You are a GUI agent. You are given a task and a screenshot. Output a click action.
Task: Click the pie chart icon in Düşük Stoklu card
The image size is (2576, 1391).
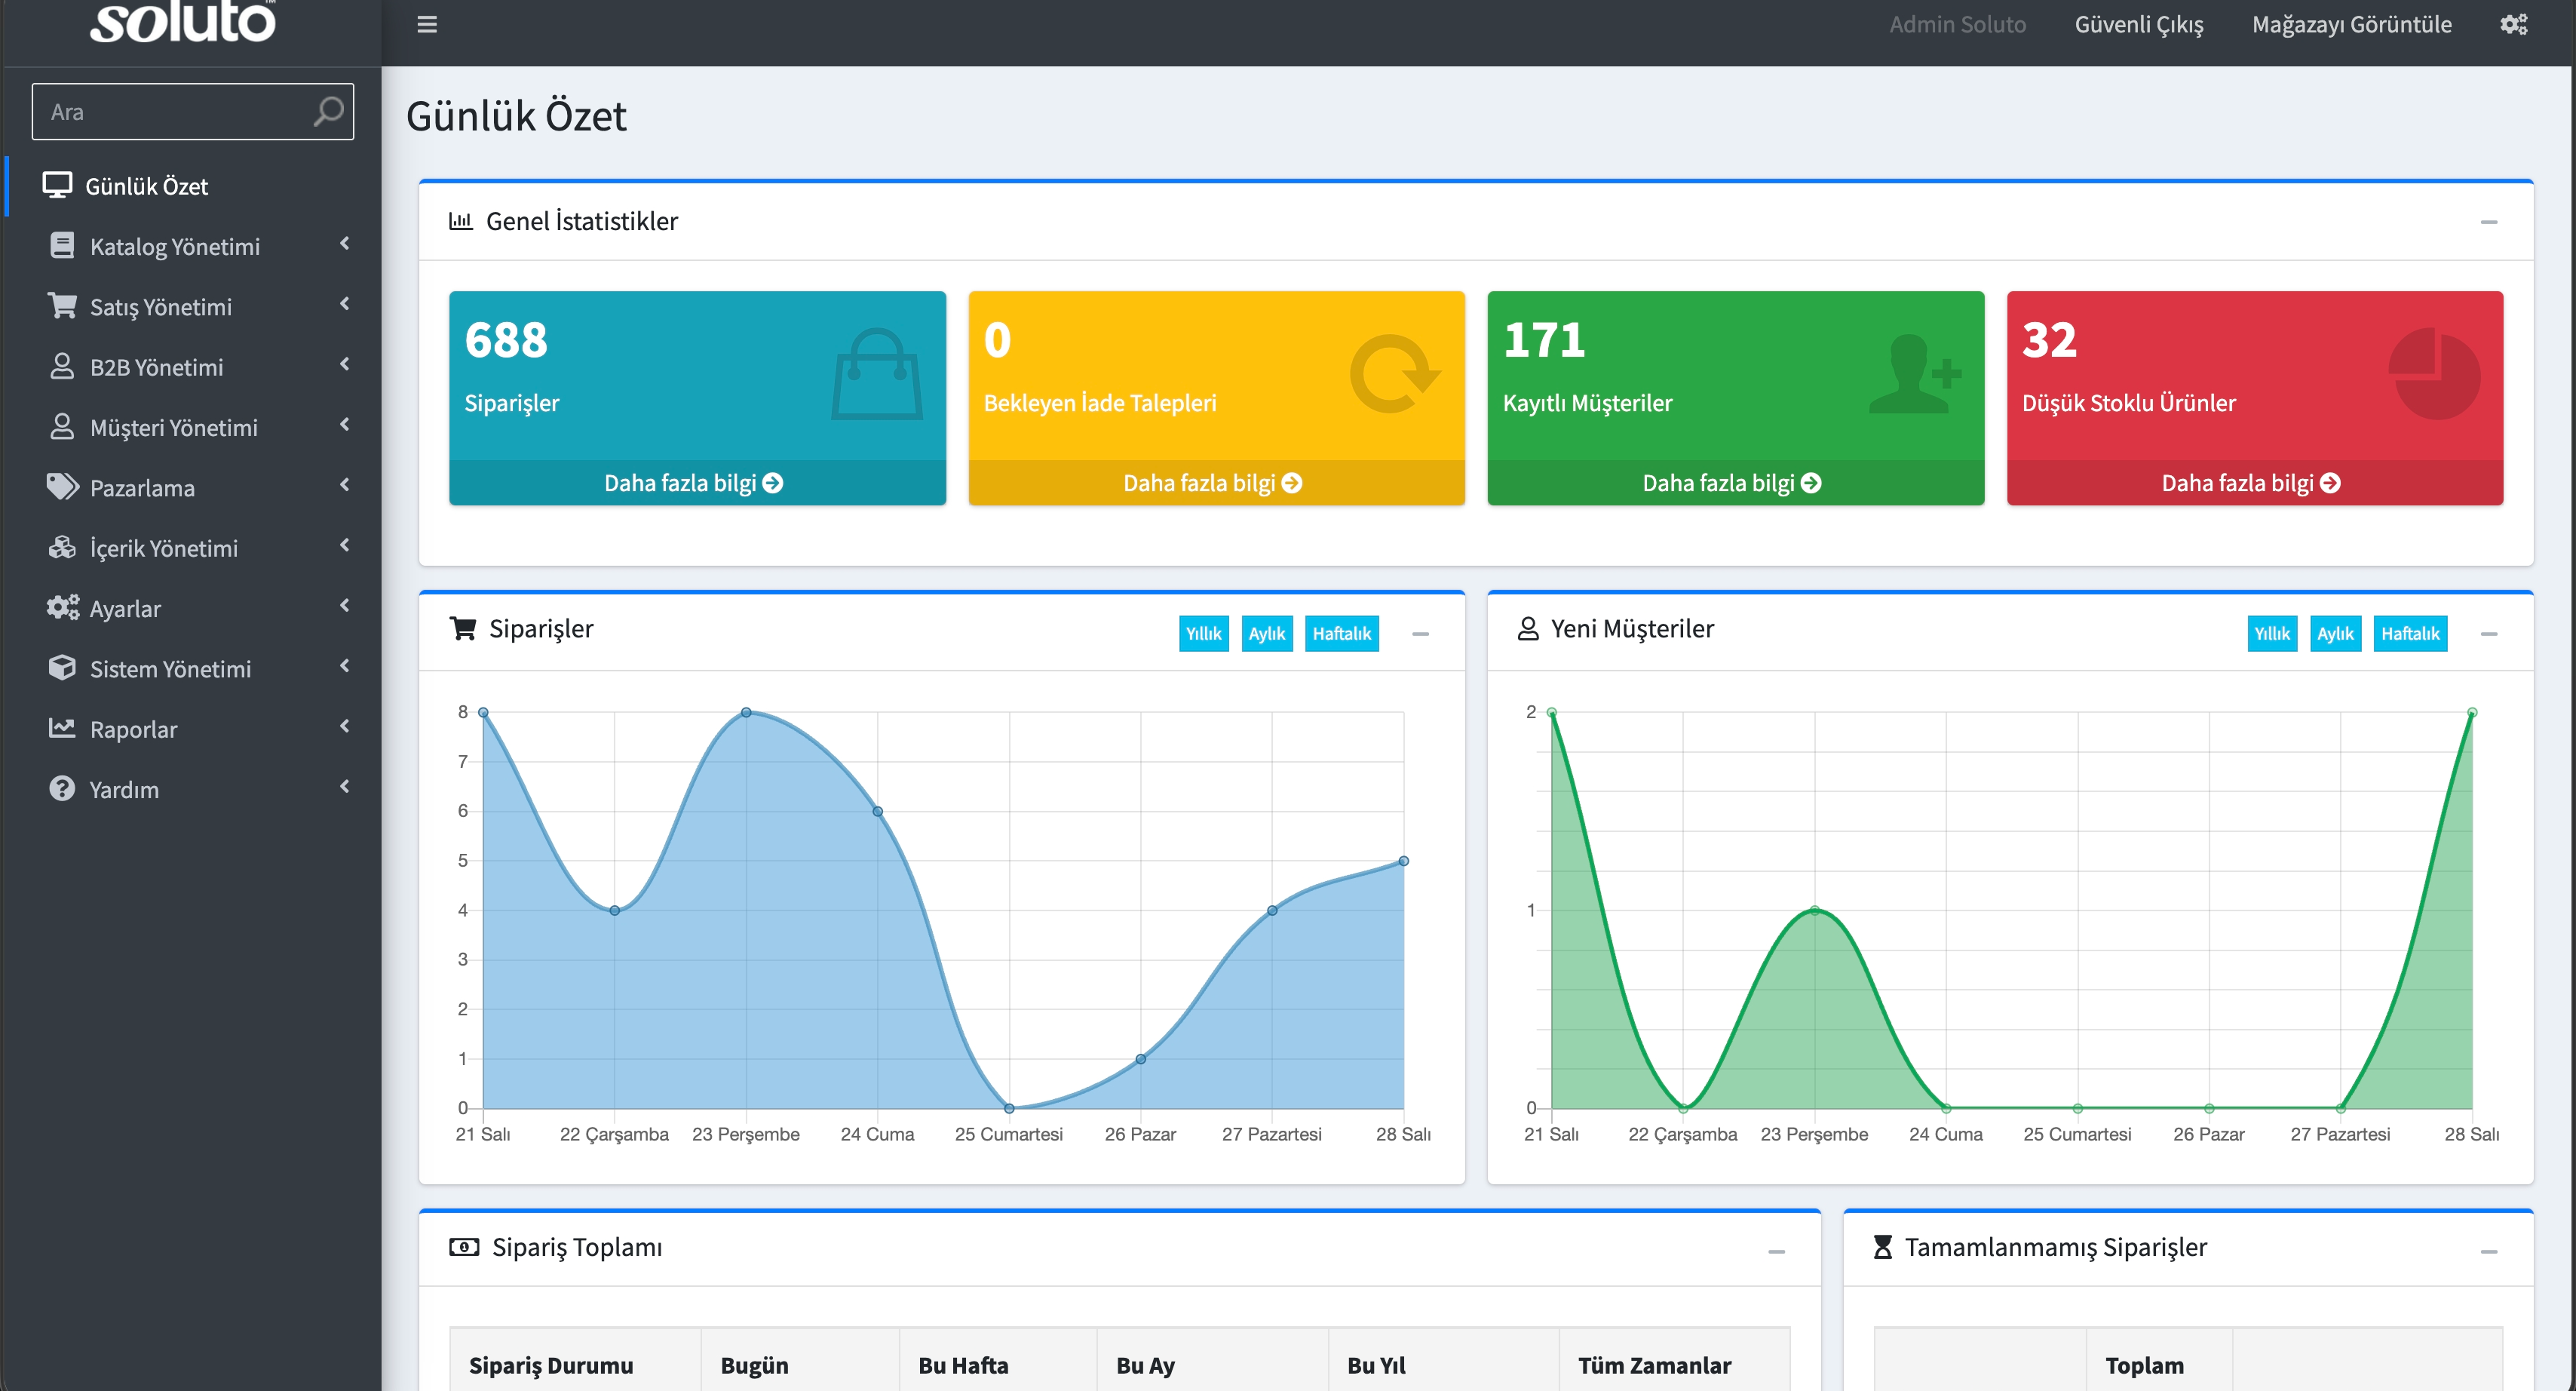click(x=2434, y=374)
